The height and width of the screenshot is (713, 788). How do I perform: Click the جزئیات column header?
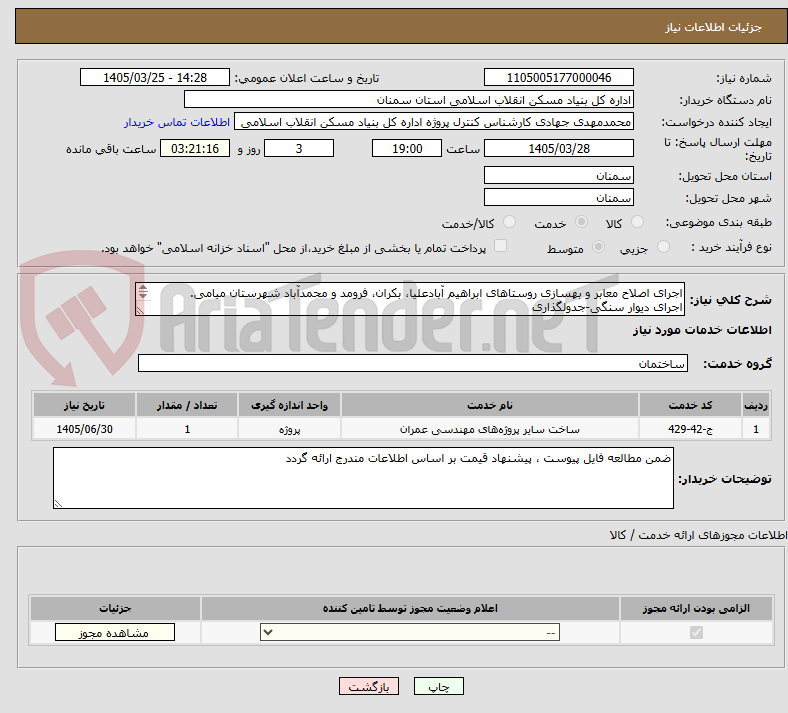(115, 608)
